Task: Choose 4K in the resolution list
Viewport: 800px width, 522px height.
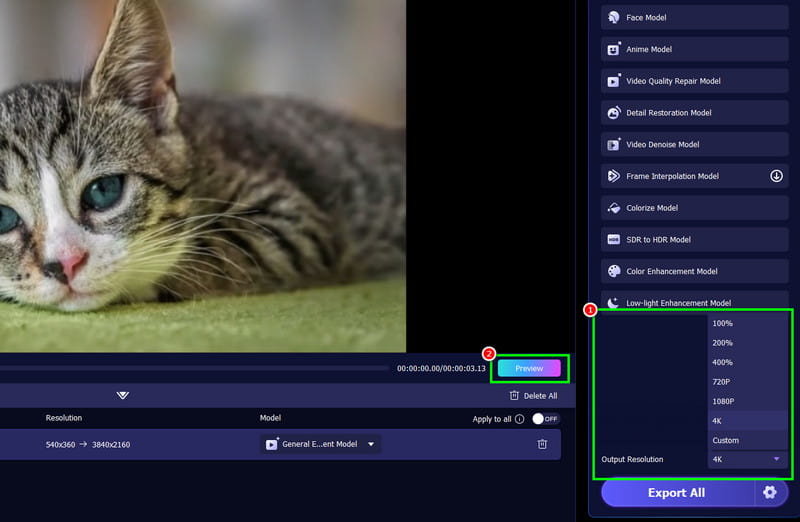Action: click(747, 420)
